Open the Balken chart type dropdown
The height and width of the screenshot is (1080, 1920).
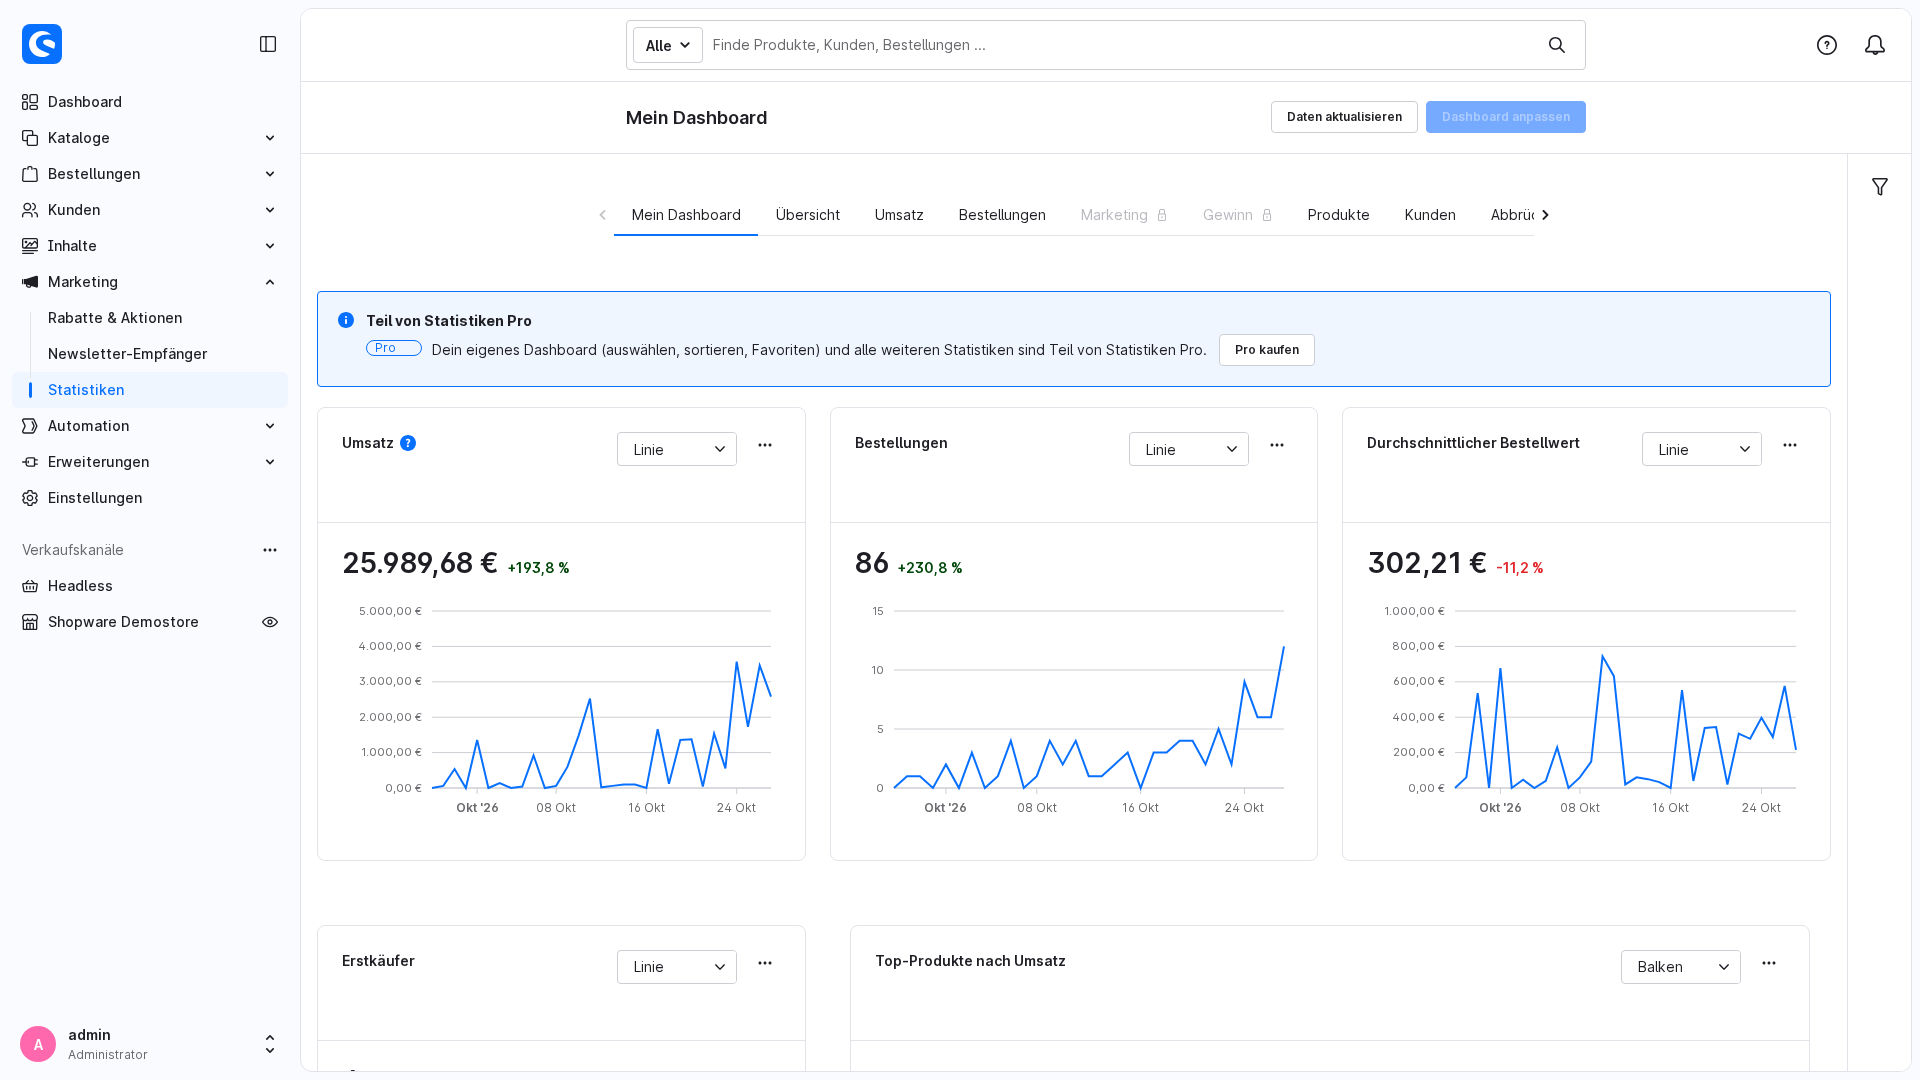pyautogui.click(x=1681, y=967)
